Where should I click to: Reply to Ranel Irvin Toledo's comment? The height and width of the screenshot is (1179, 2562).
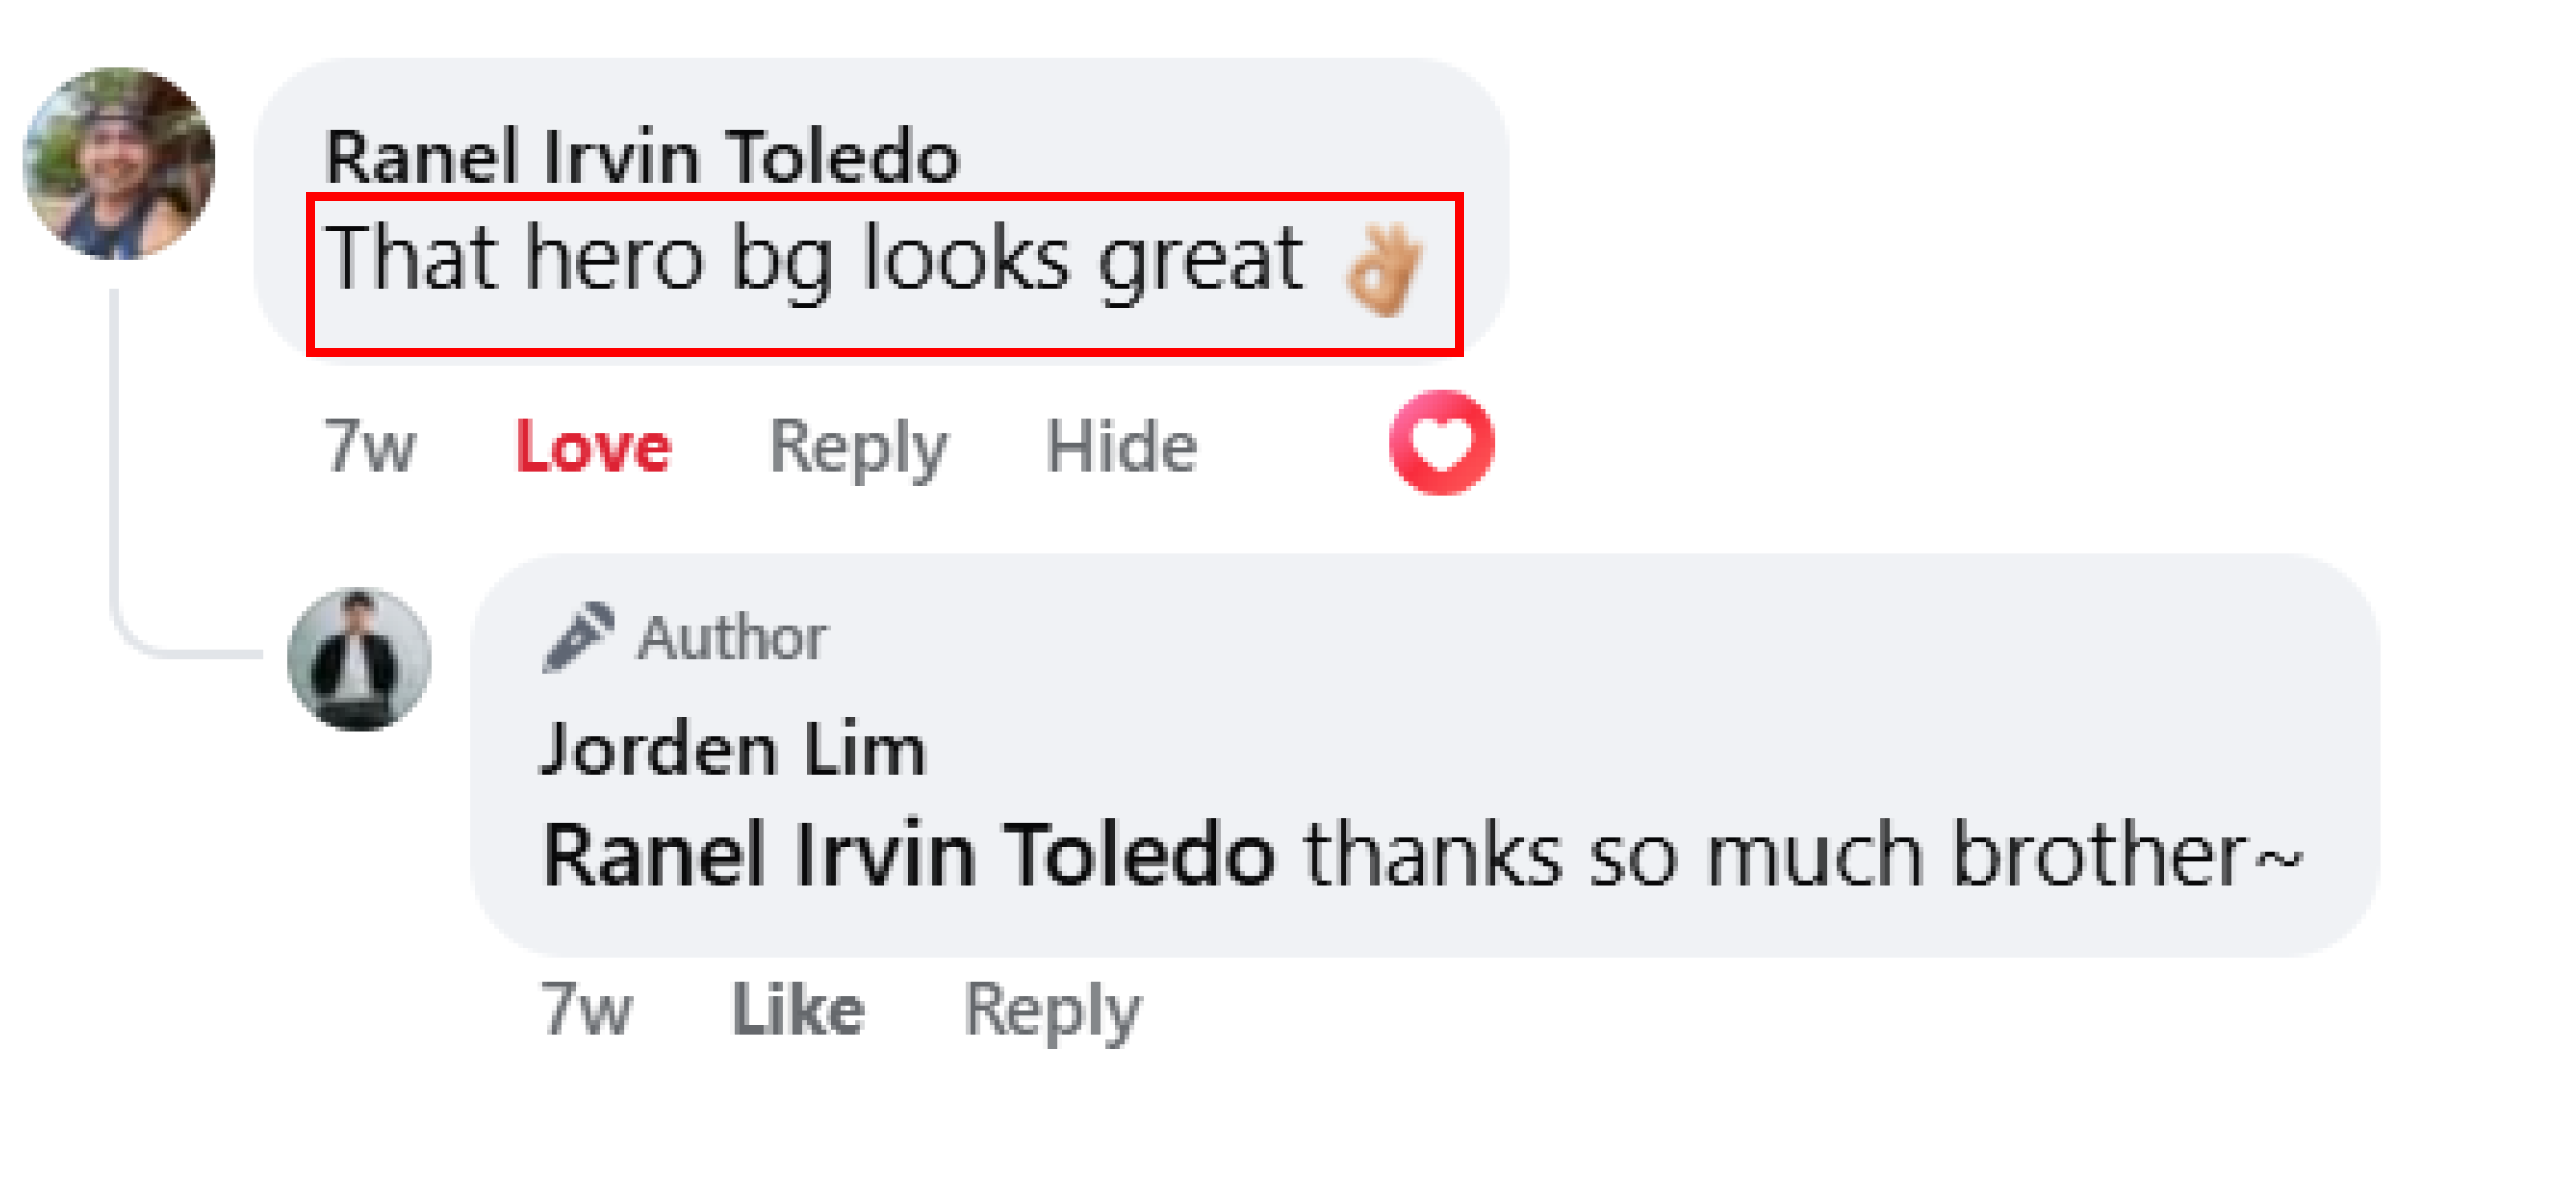coord(857,448)
